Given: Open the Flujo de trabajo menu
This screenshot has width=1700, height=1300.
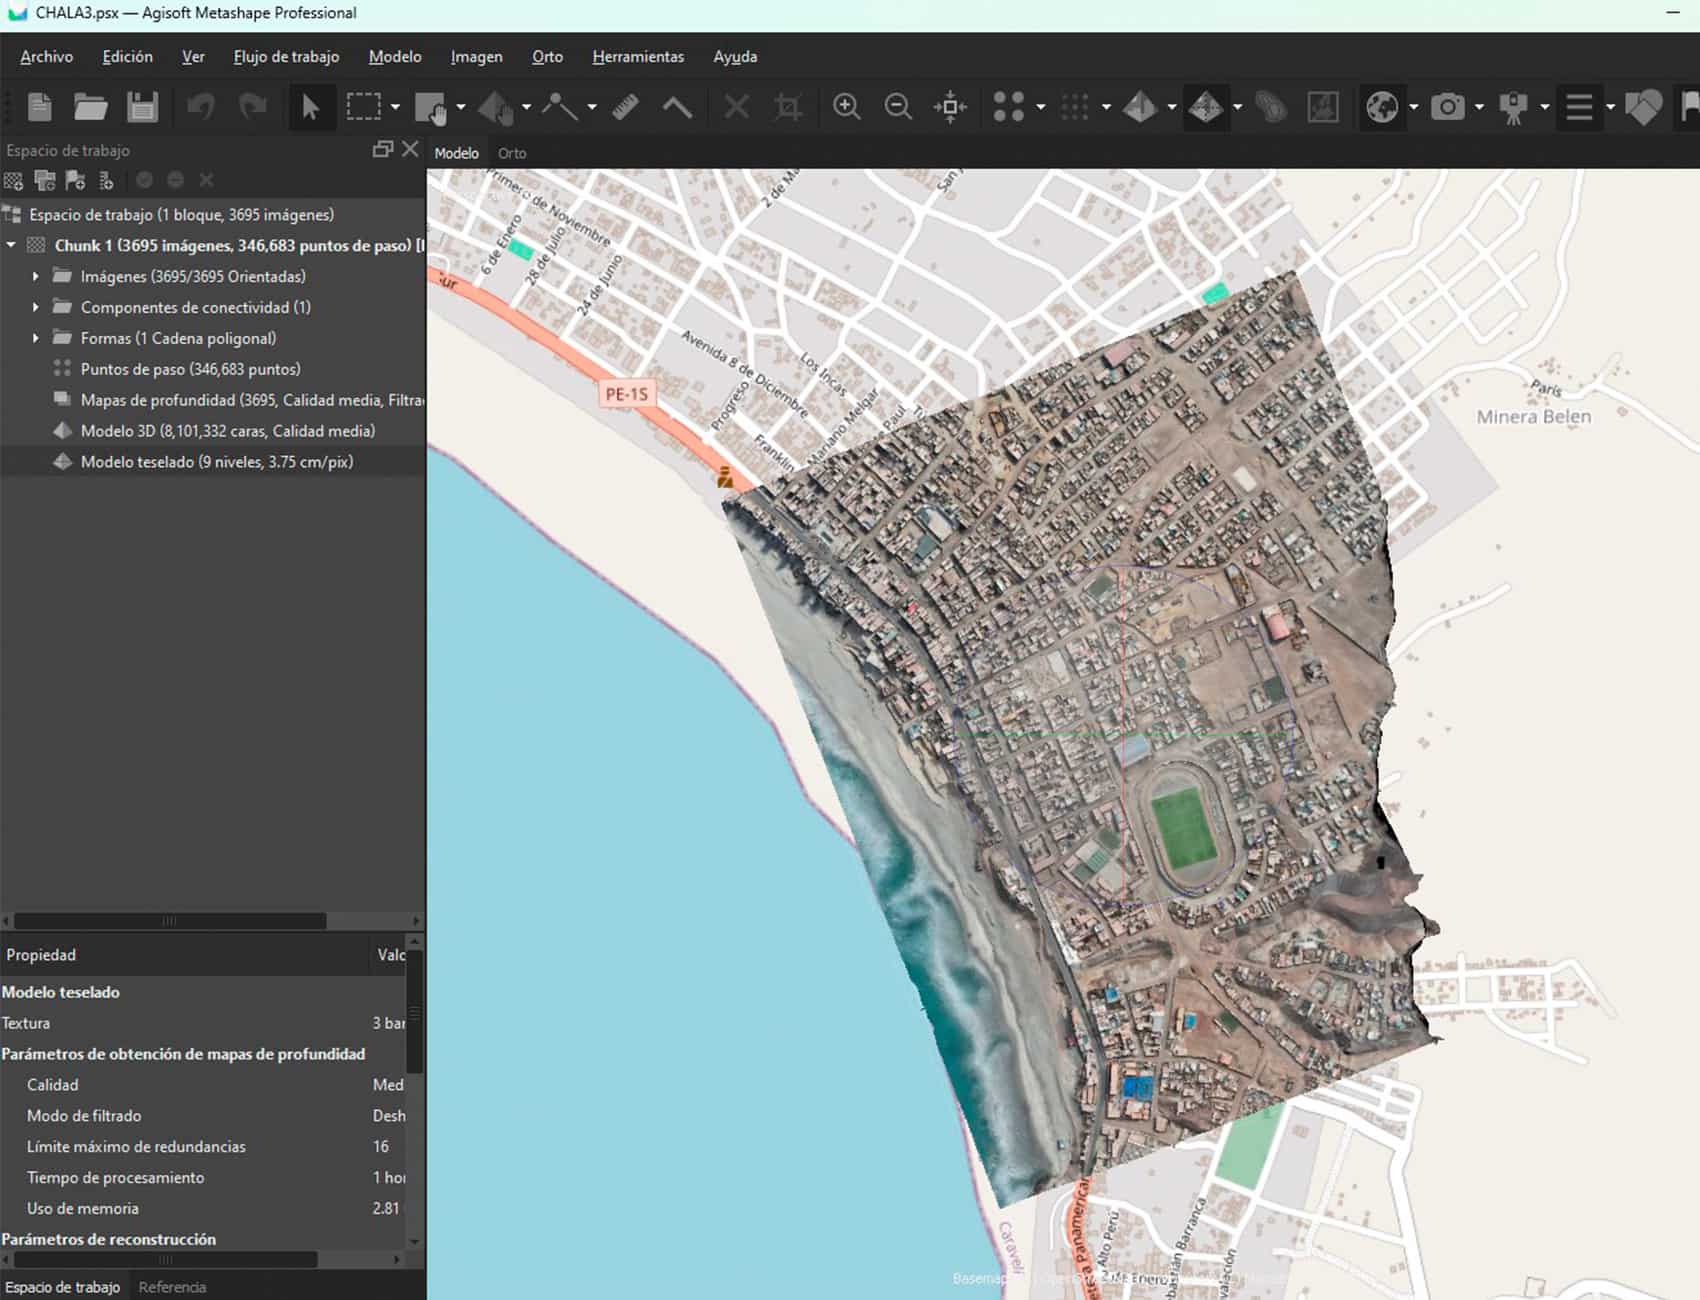Looking at the screenshot, I should tap(286, 57).
